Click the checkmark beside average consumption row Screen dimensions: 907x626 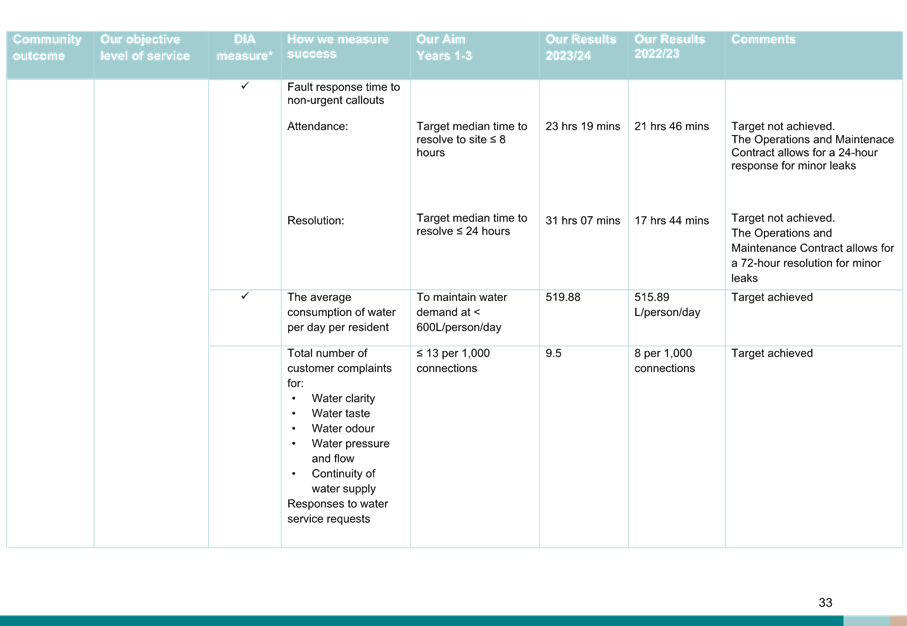245,296
